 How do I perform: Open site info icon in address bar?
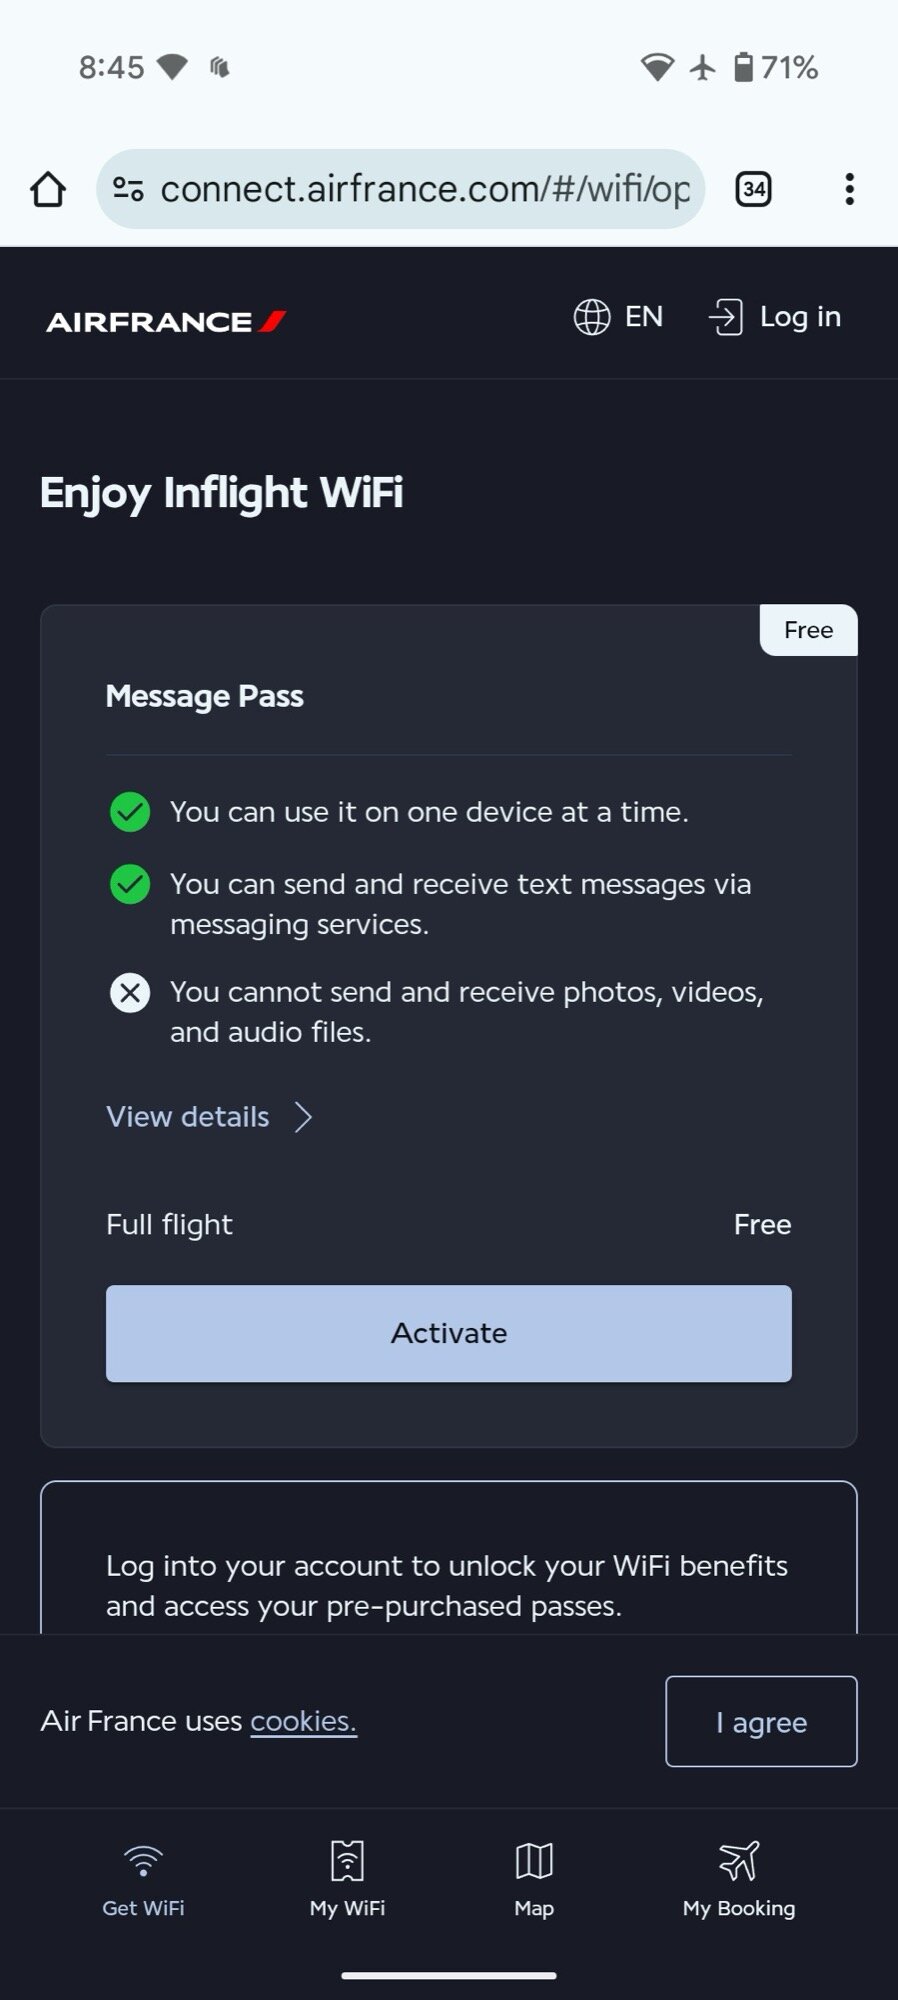[128, 189]
